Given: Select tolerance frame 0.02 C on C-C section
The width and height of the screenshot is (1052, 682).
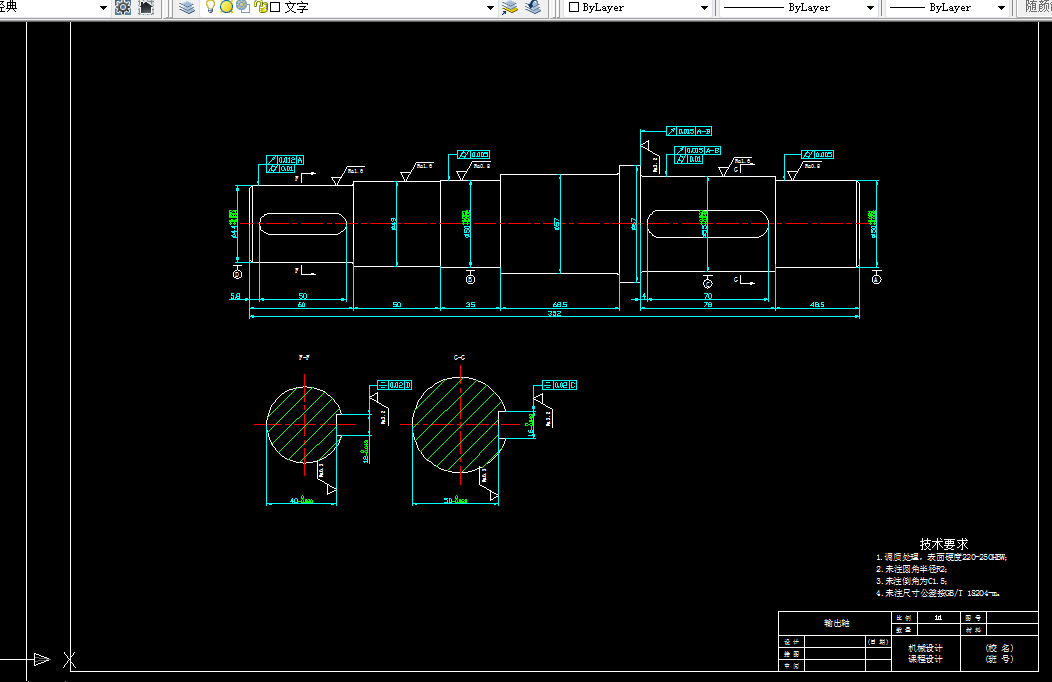Looking at the screenshot, I should [560, 385].
